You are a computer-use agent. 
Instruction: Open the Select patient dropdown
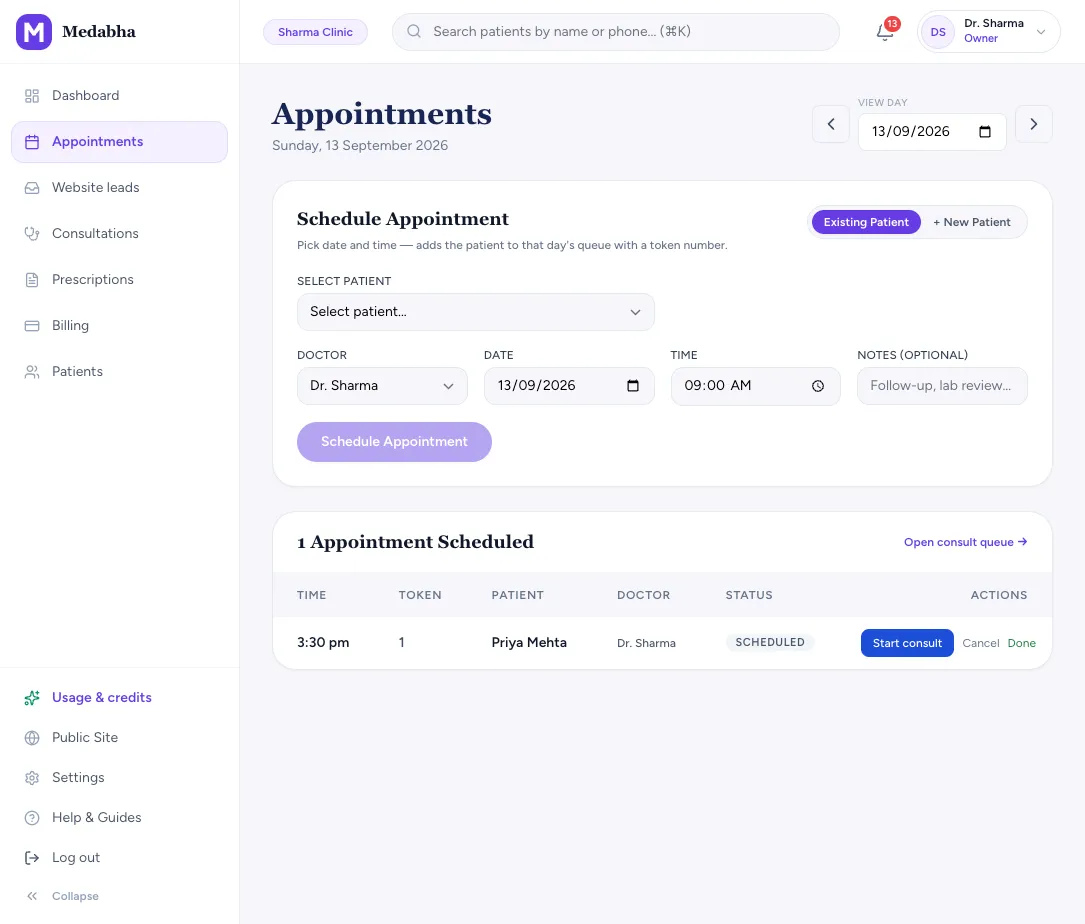[x=475, y=312]
